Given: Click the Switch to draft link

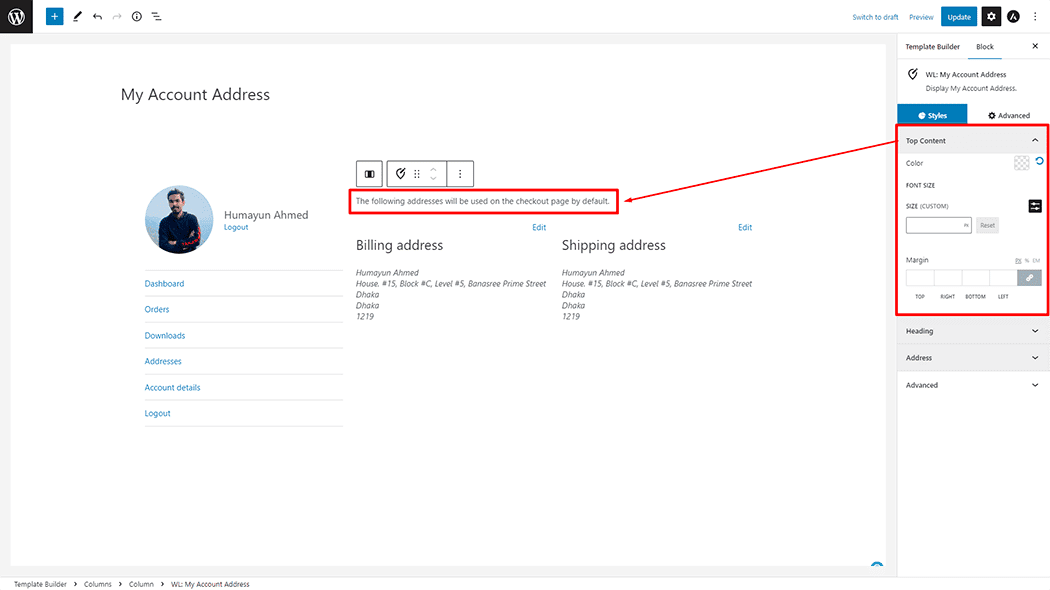Looking at the screenshot, I should [875, 17].
